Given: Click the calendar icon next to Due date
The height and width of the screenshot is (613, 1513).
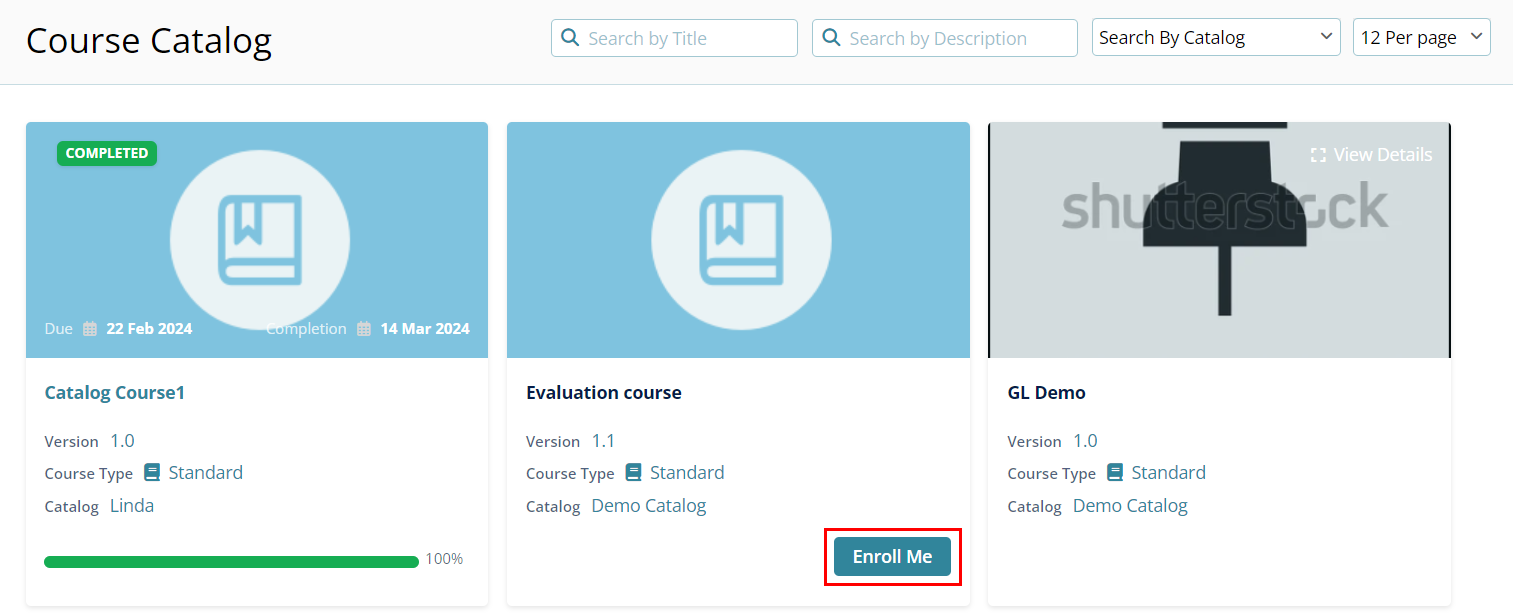Looking at the screenshot, I should [x=90, y=329].
